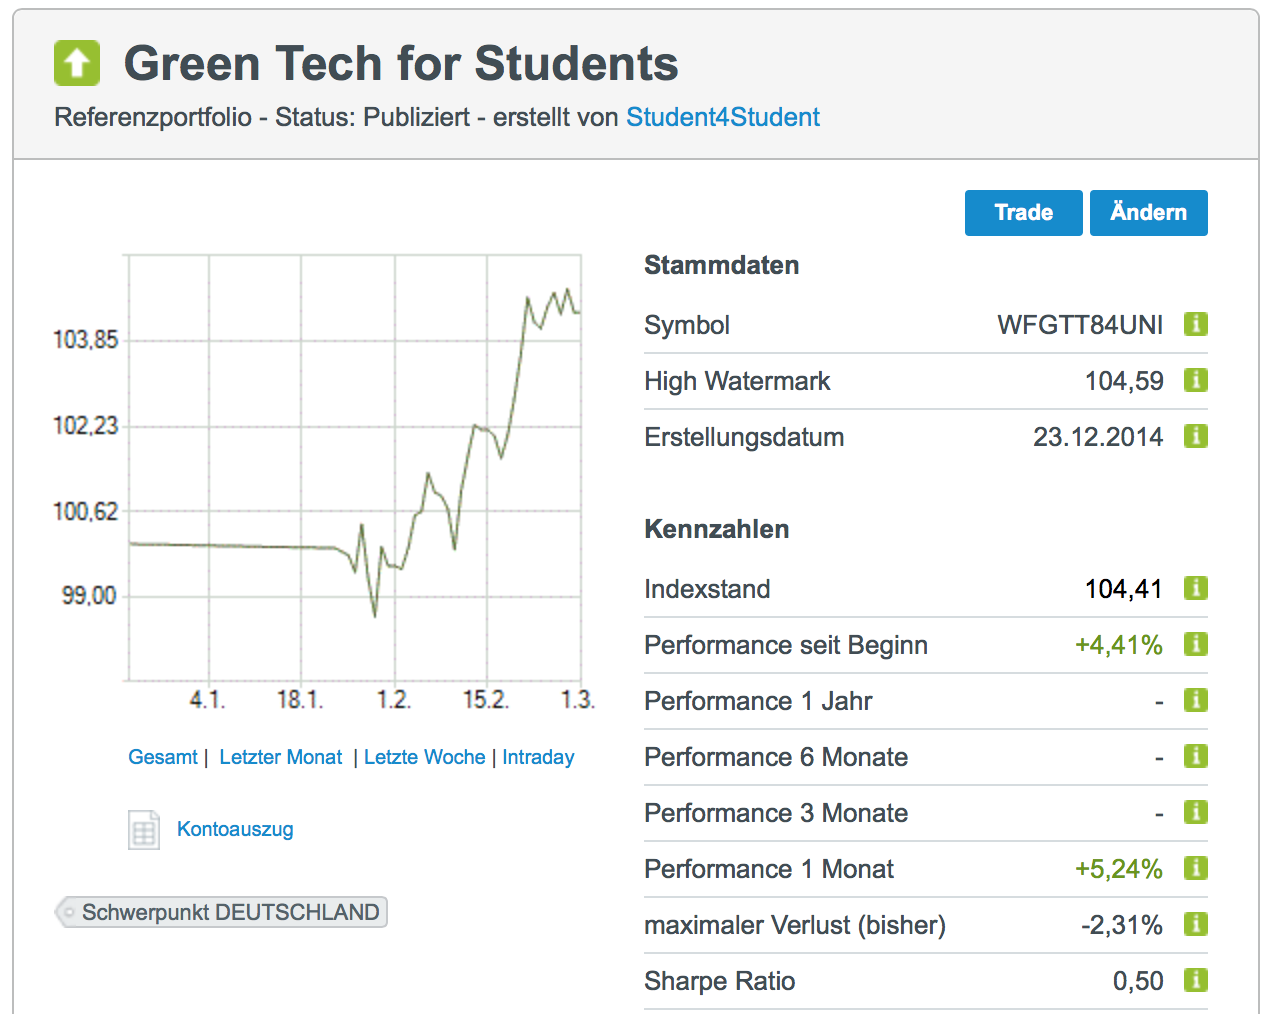Switch chart to Gesamt view

(162, 757)
